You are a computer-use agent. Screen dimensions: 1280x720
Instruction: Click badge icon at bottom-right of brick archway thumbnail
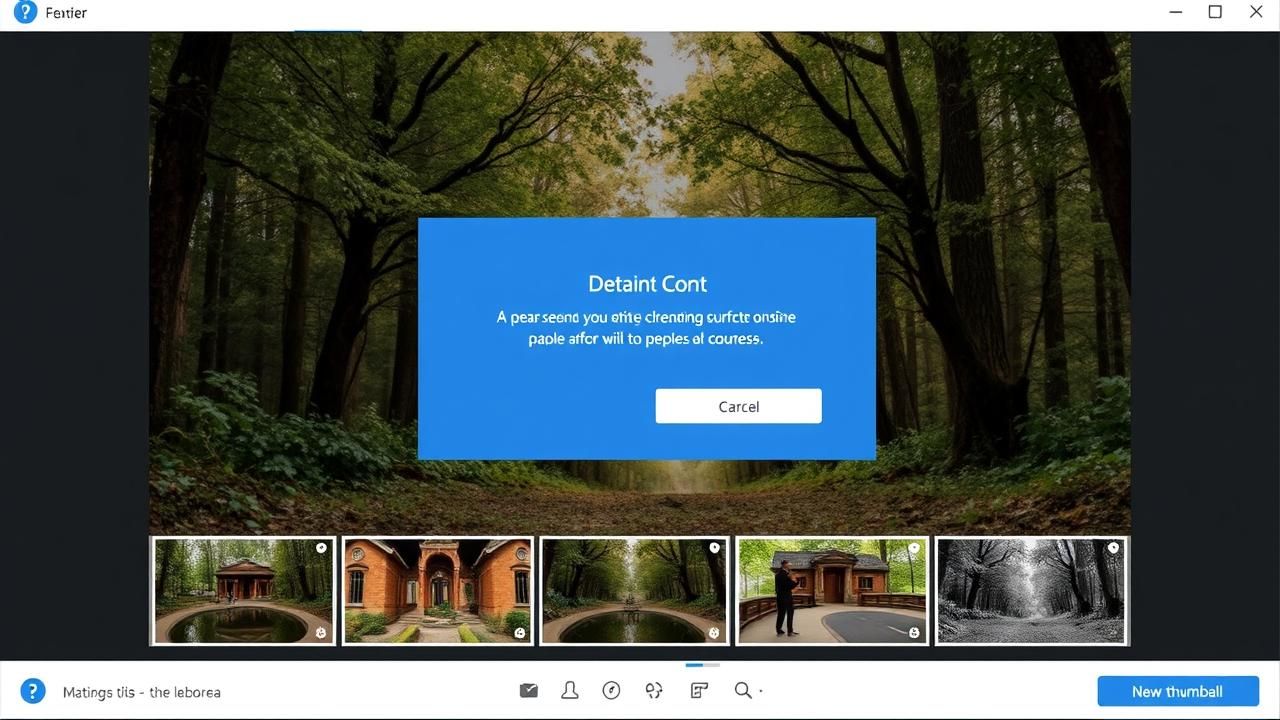tap(520, 632)
